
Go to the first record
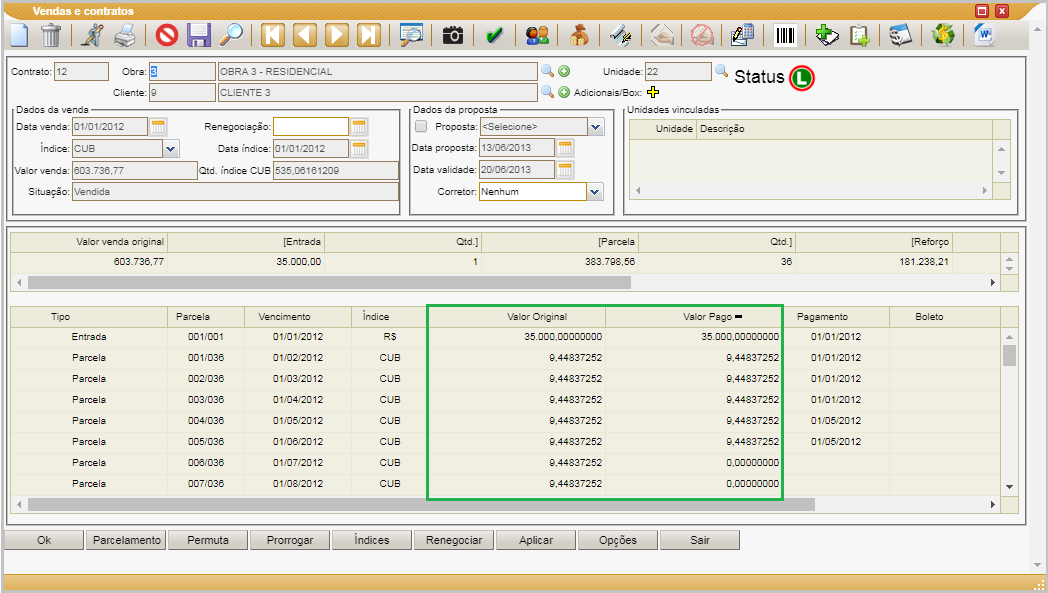[273, 35]
